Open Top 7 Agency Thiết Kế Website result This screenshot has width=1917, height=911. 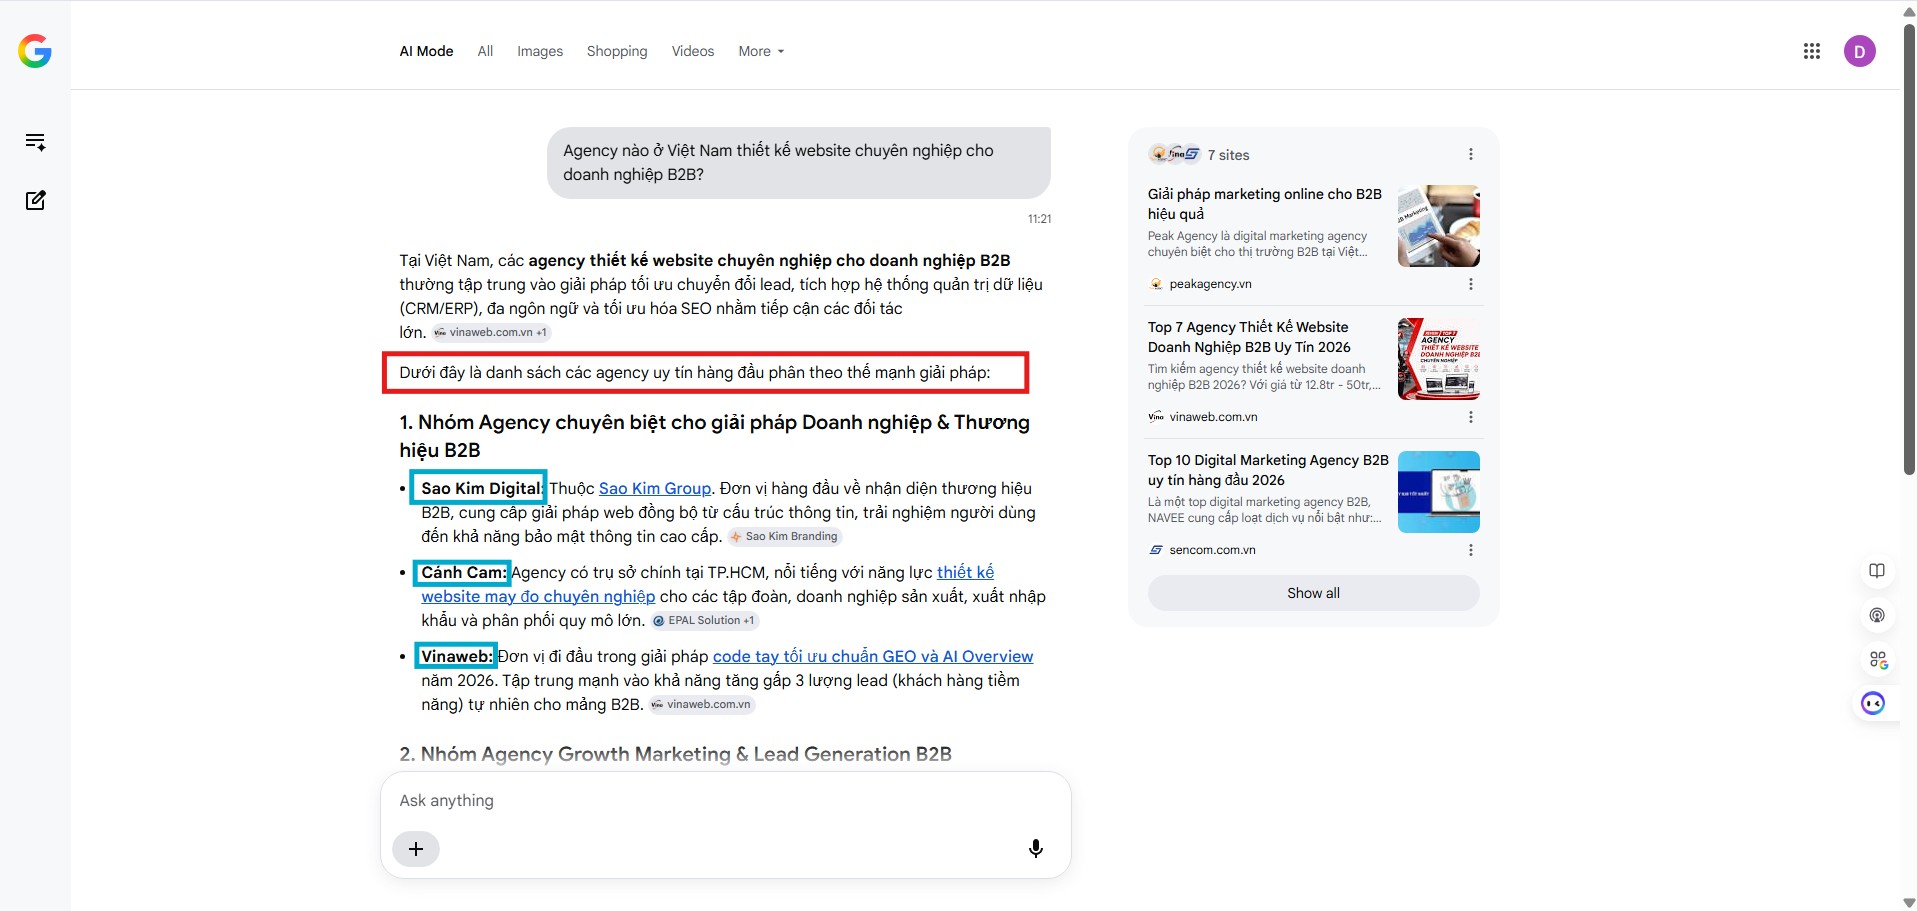coord(1249,337)
